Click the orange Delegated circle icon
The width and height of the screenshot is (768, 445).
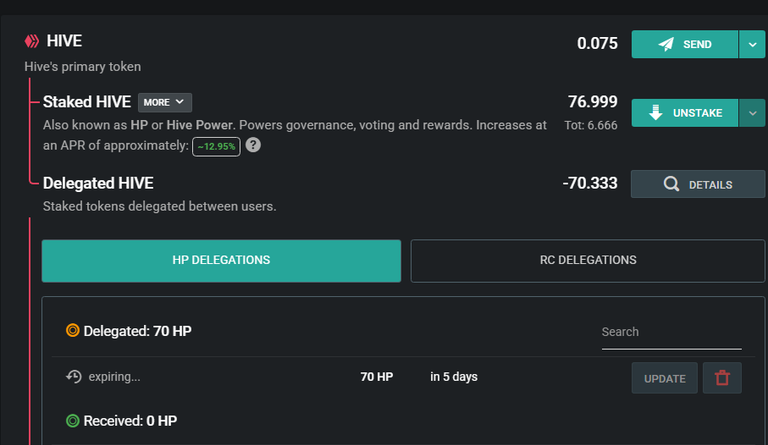click(x=72, y=330)
